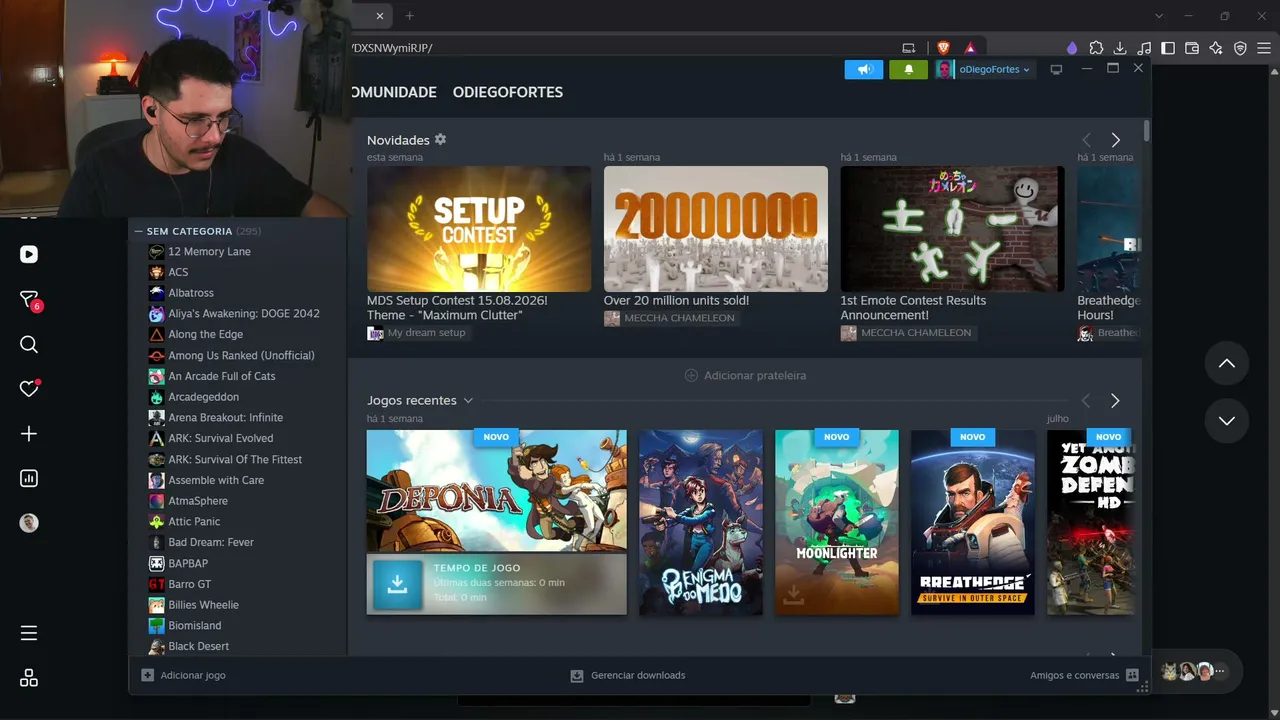The height and width of the screenshot is (720, 1280).
Task: Open 'Over 20 million units sold!' headline
Action: 676,300
